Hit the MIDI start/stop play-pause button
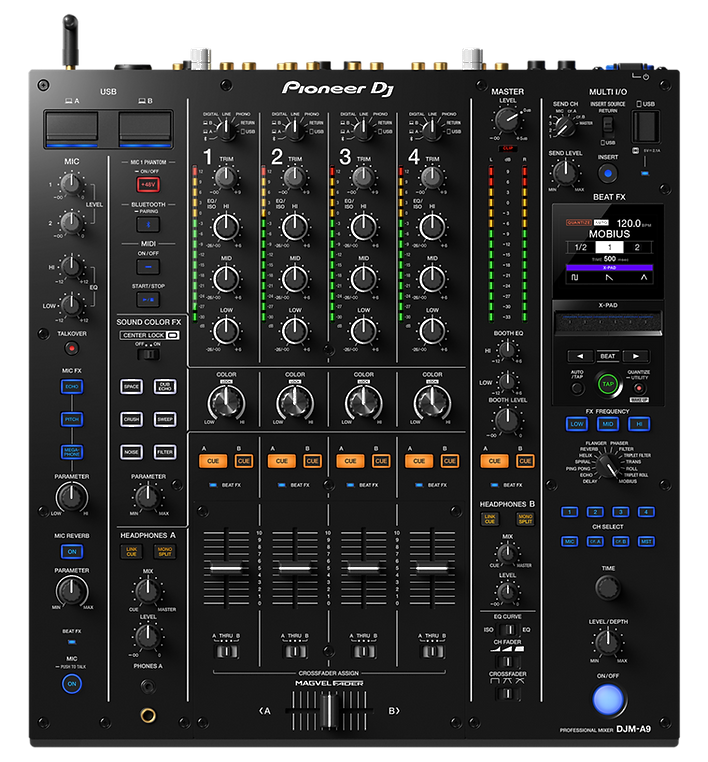 tap(148, 299)
